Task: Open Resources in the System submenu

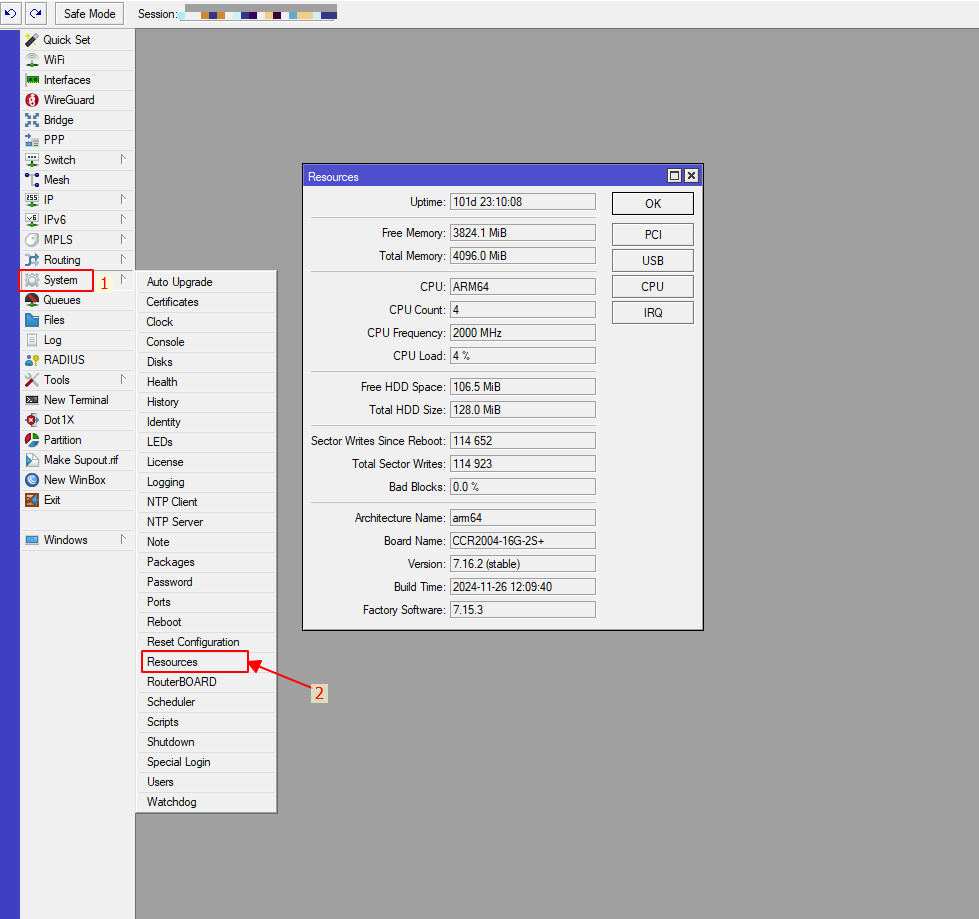Action: coord(172,662)
